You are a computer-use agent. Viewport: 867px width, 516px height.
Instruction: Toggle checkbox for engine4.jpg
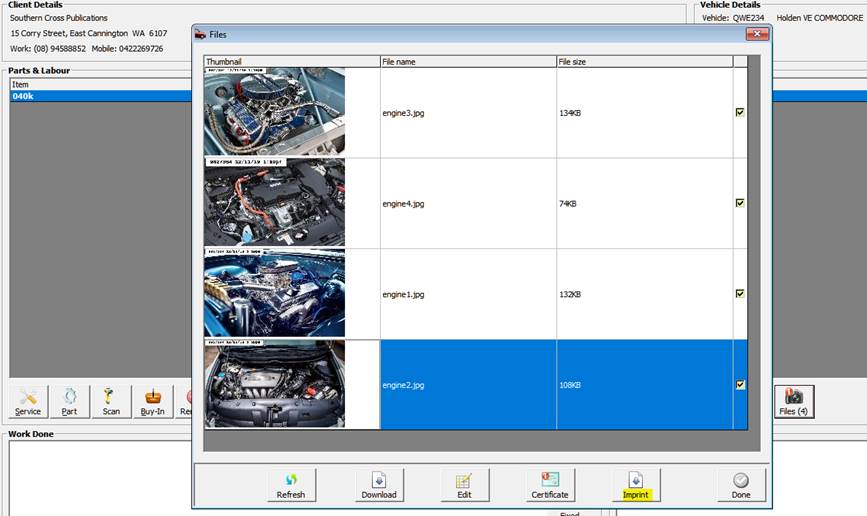(x=740, y=203)
